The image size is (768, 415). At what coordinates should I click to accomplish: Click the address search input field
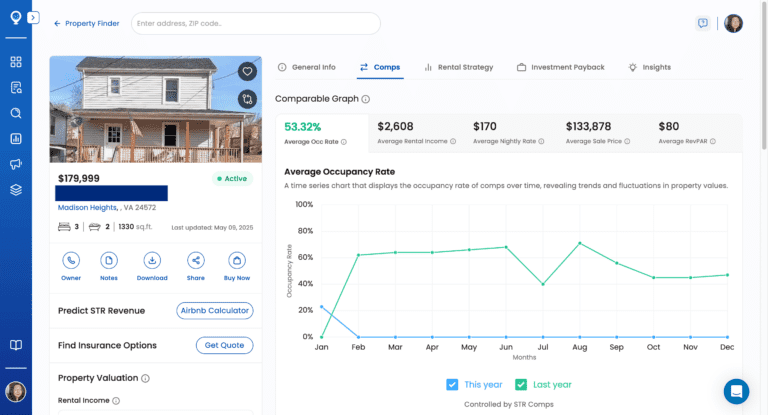click(255, 23)
